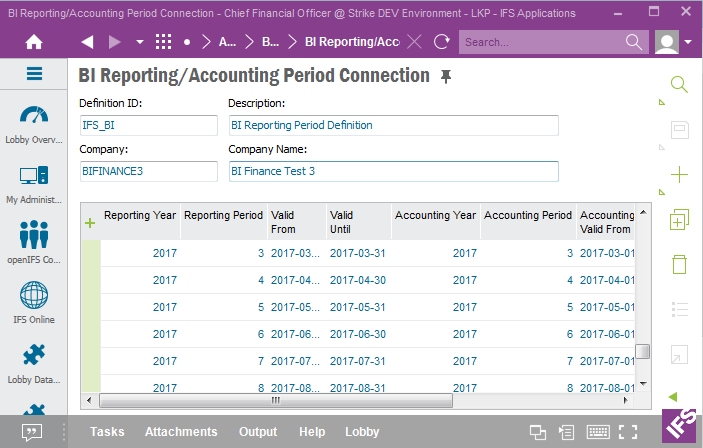Open the IFS Online globe shortcut
Screen dimensions: 703x448
click(x=34, y=302)
